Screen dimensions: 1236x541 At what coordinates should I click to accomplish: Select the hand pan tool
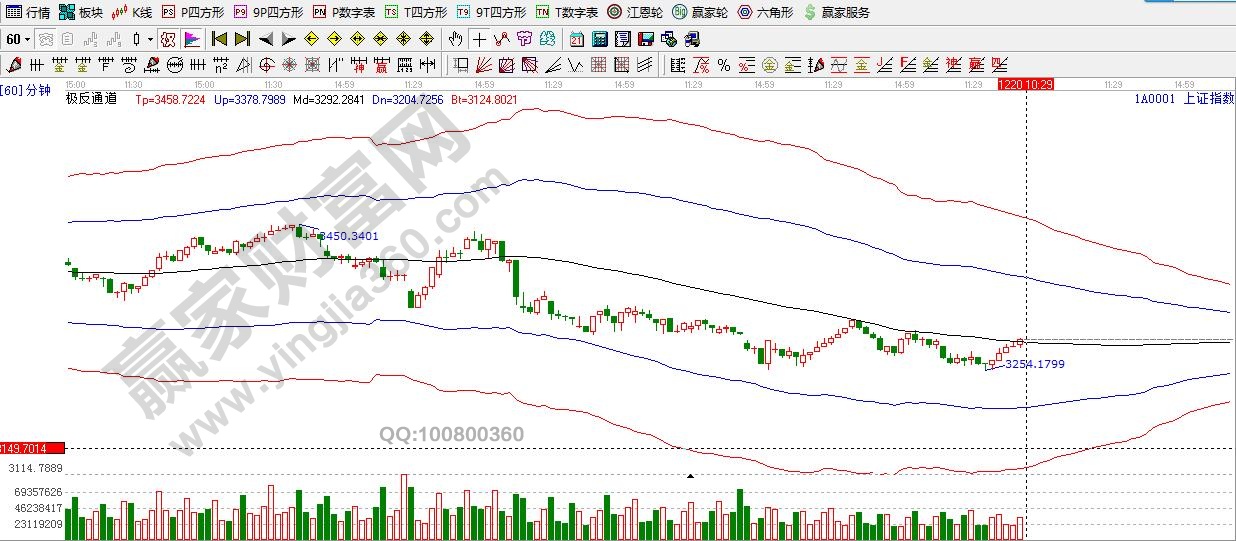[455, 39]
